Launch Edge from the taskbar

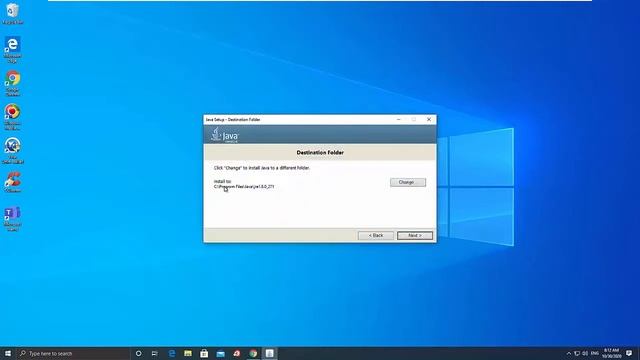[x=172, y=353]
